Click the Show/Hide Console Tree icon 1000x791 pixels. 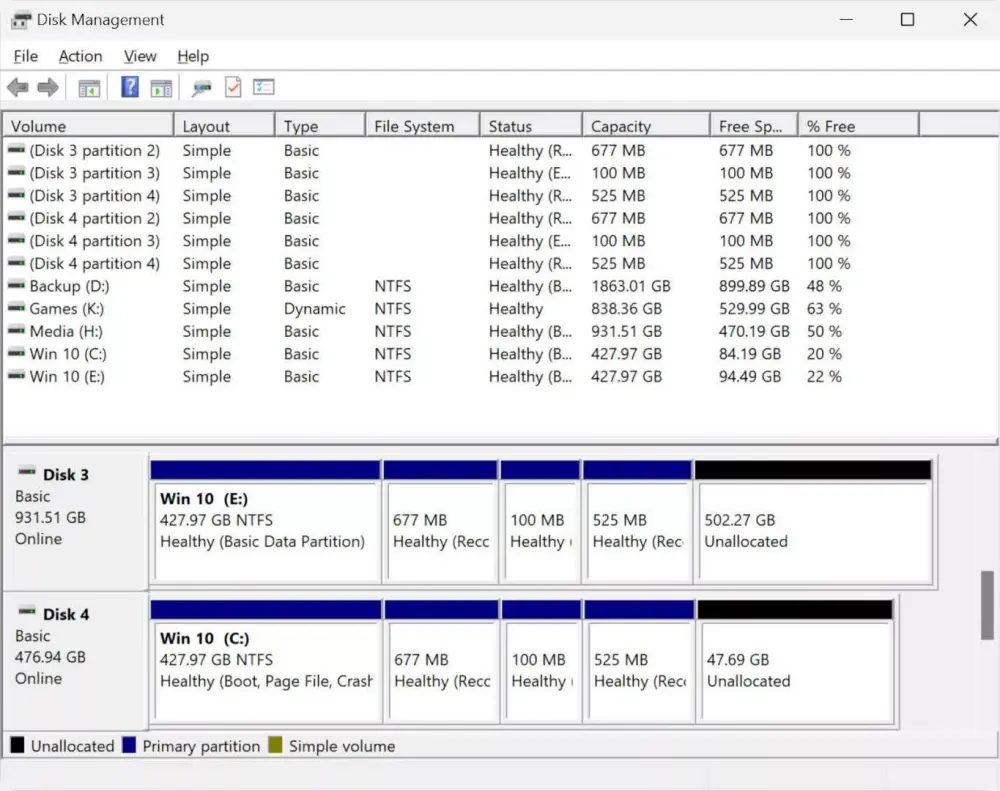(89, 88)
